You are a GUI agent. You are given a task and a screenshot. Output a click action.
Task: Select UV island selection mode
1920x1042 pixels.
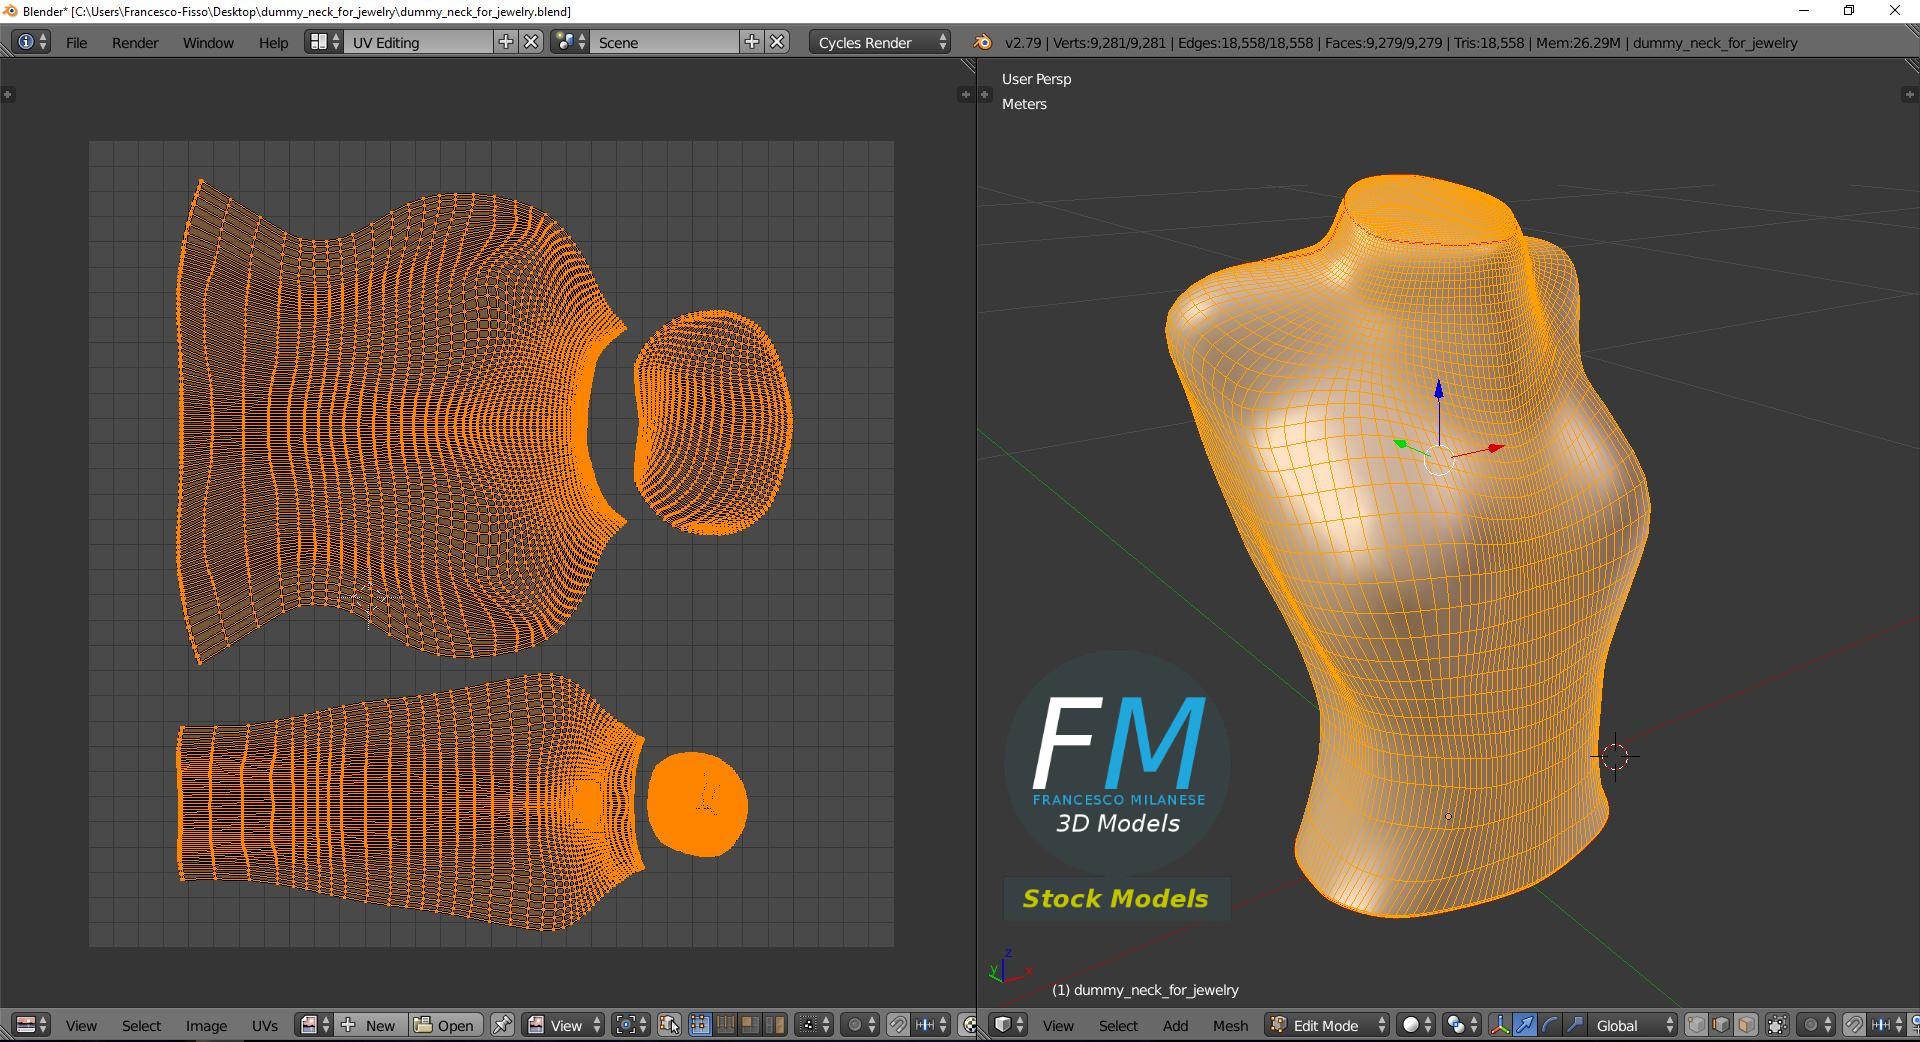pos(775,1025)
